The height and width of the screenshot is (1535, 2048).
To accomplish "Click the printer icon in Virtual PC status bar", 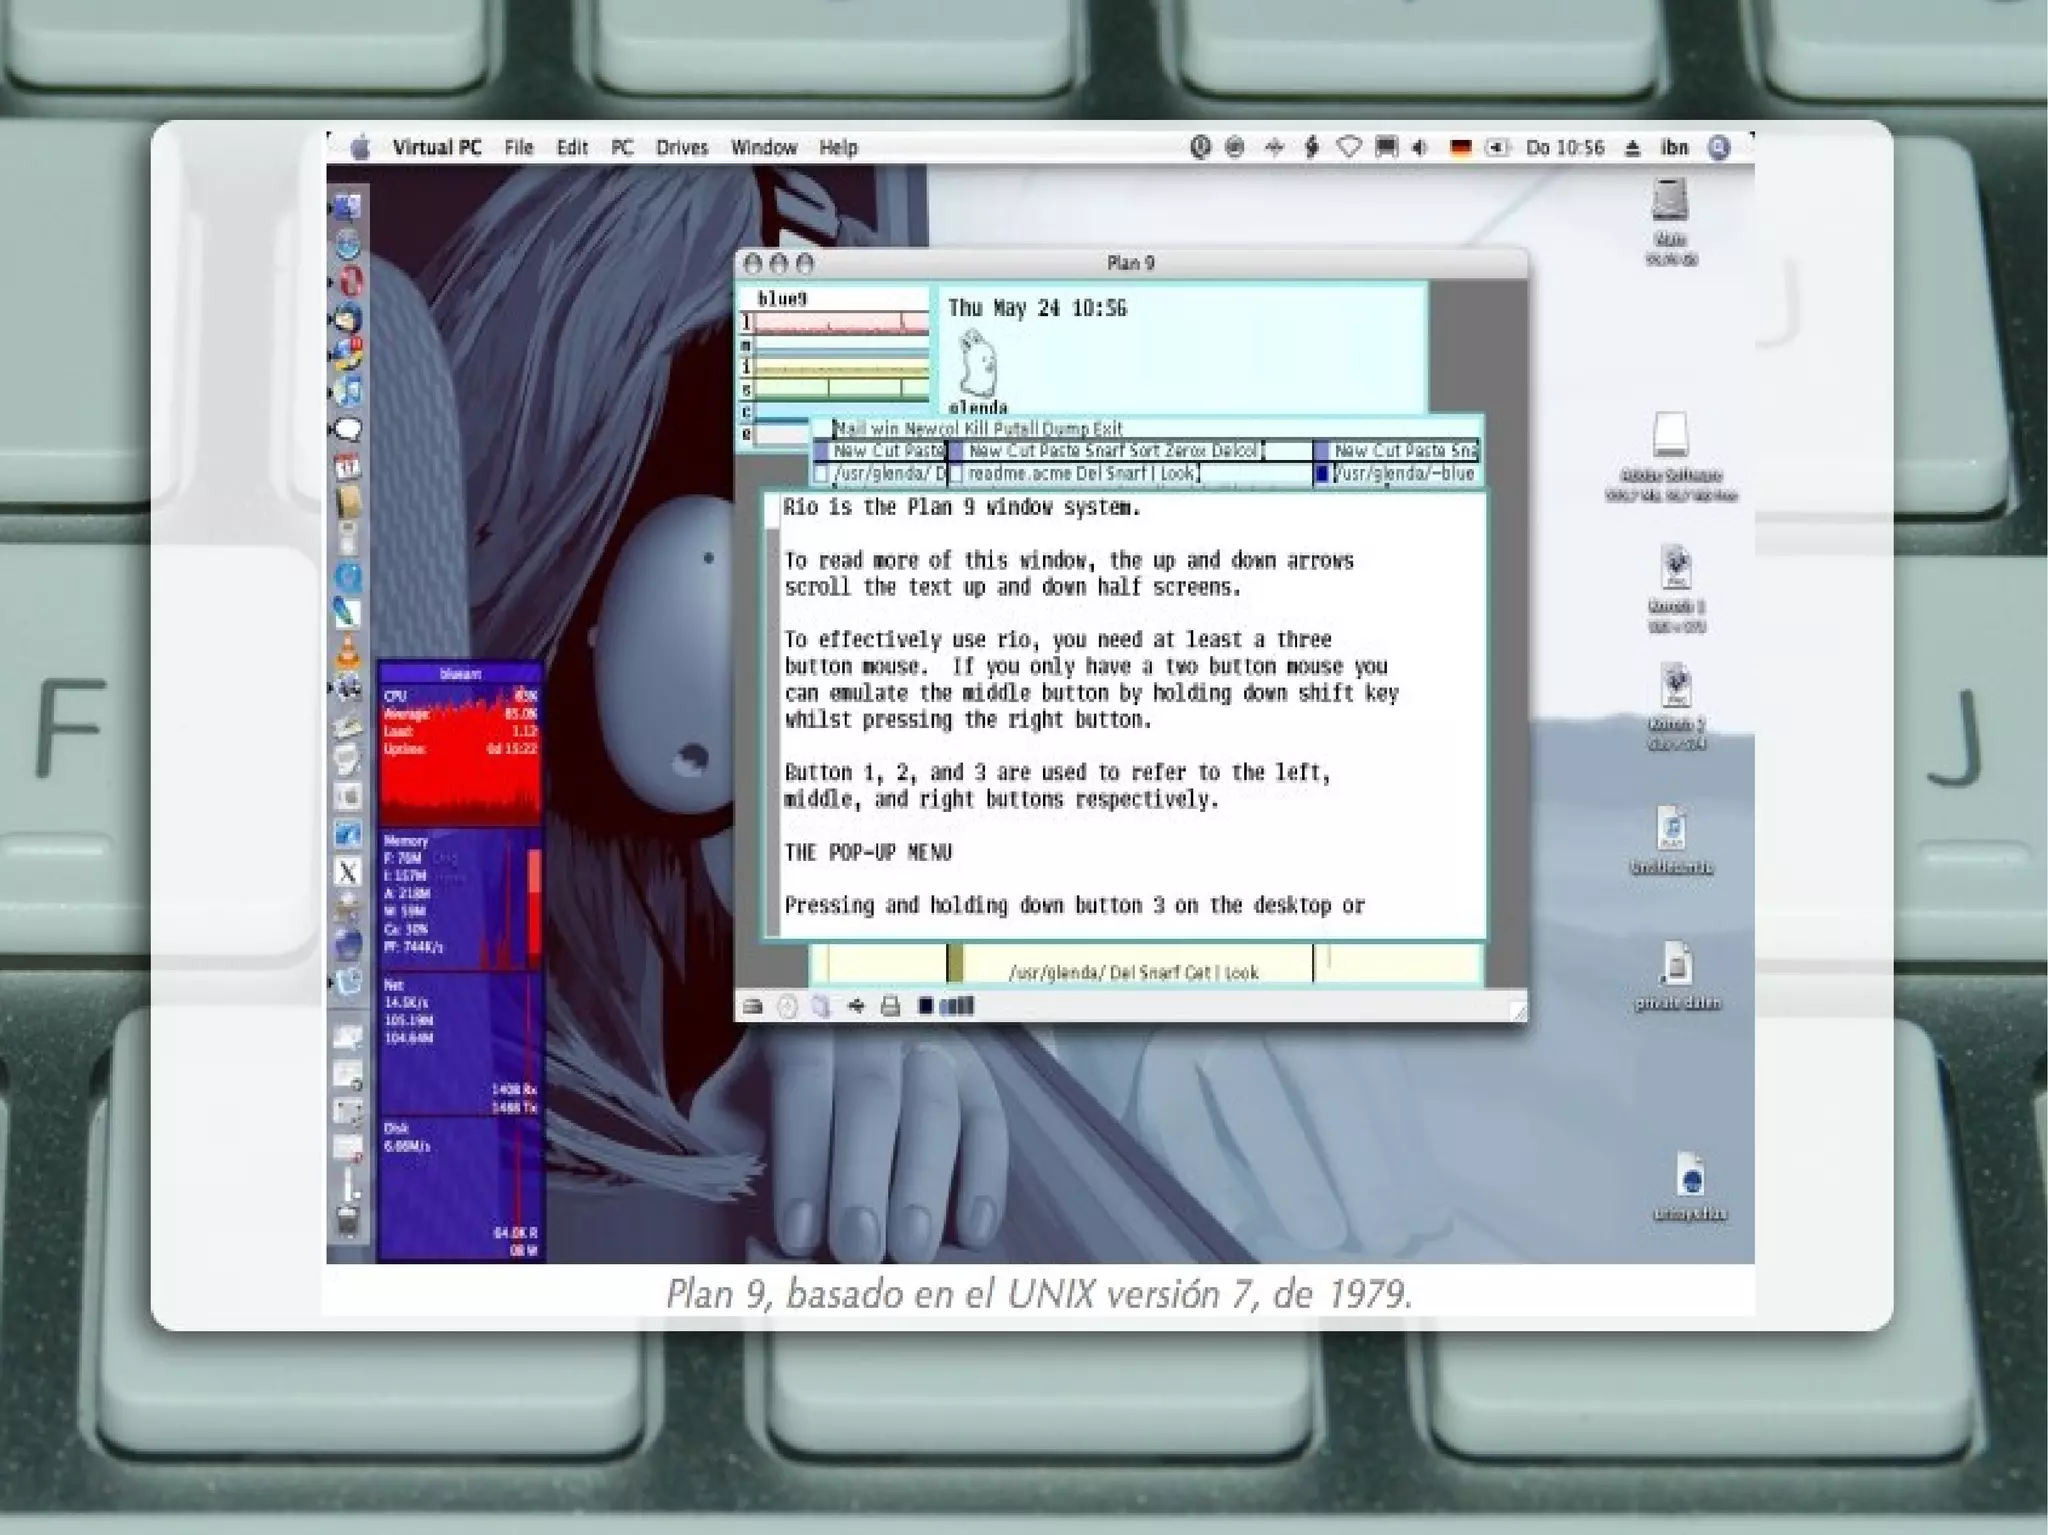I will 890,1006.
